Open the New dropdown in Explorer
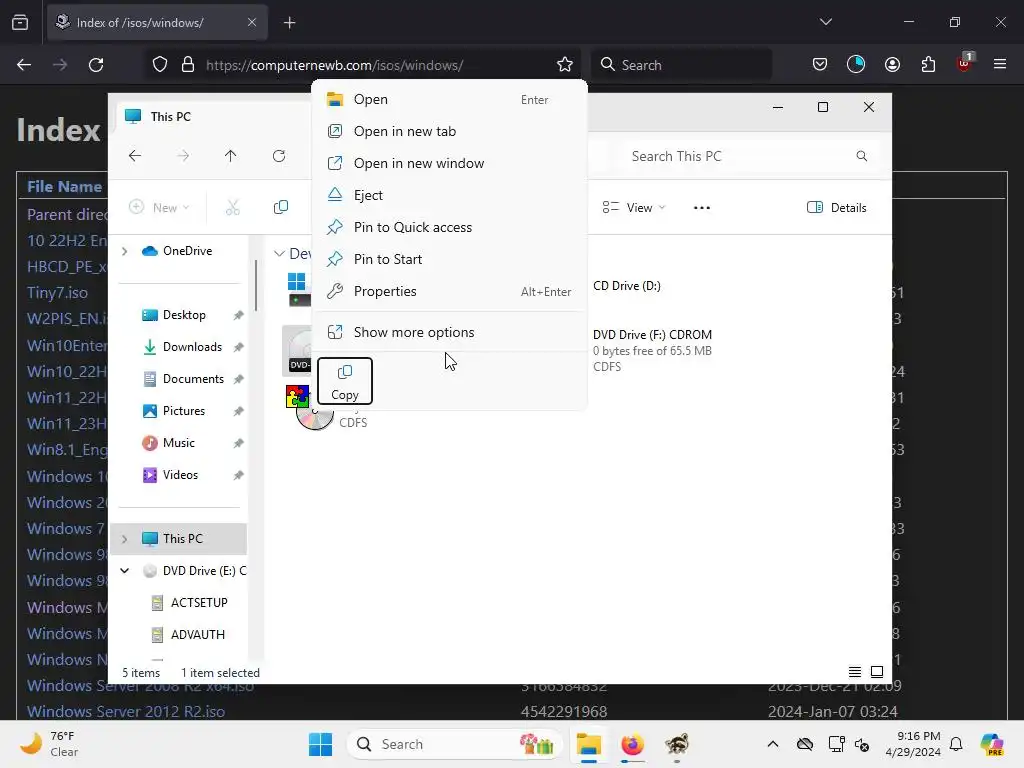Image resolution: width=1024 pixels, height=768 pixels. point(159,208)
